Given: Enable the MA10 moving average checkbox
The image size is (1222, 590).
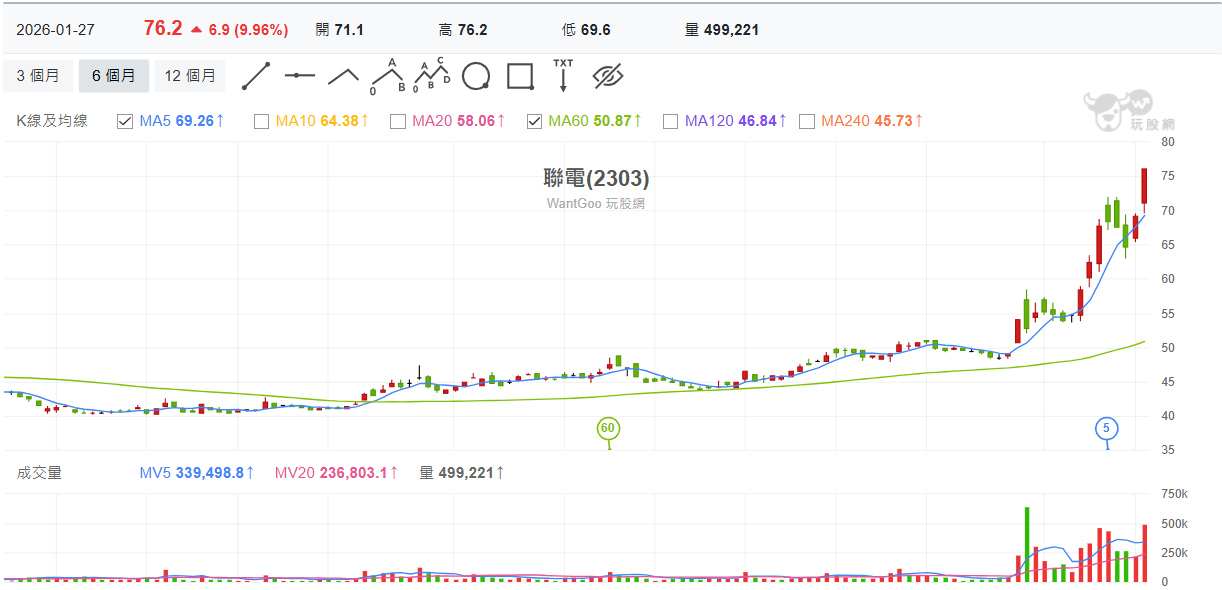Looking at the screenshot, I should point(261,121).
